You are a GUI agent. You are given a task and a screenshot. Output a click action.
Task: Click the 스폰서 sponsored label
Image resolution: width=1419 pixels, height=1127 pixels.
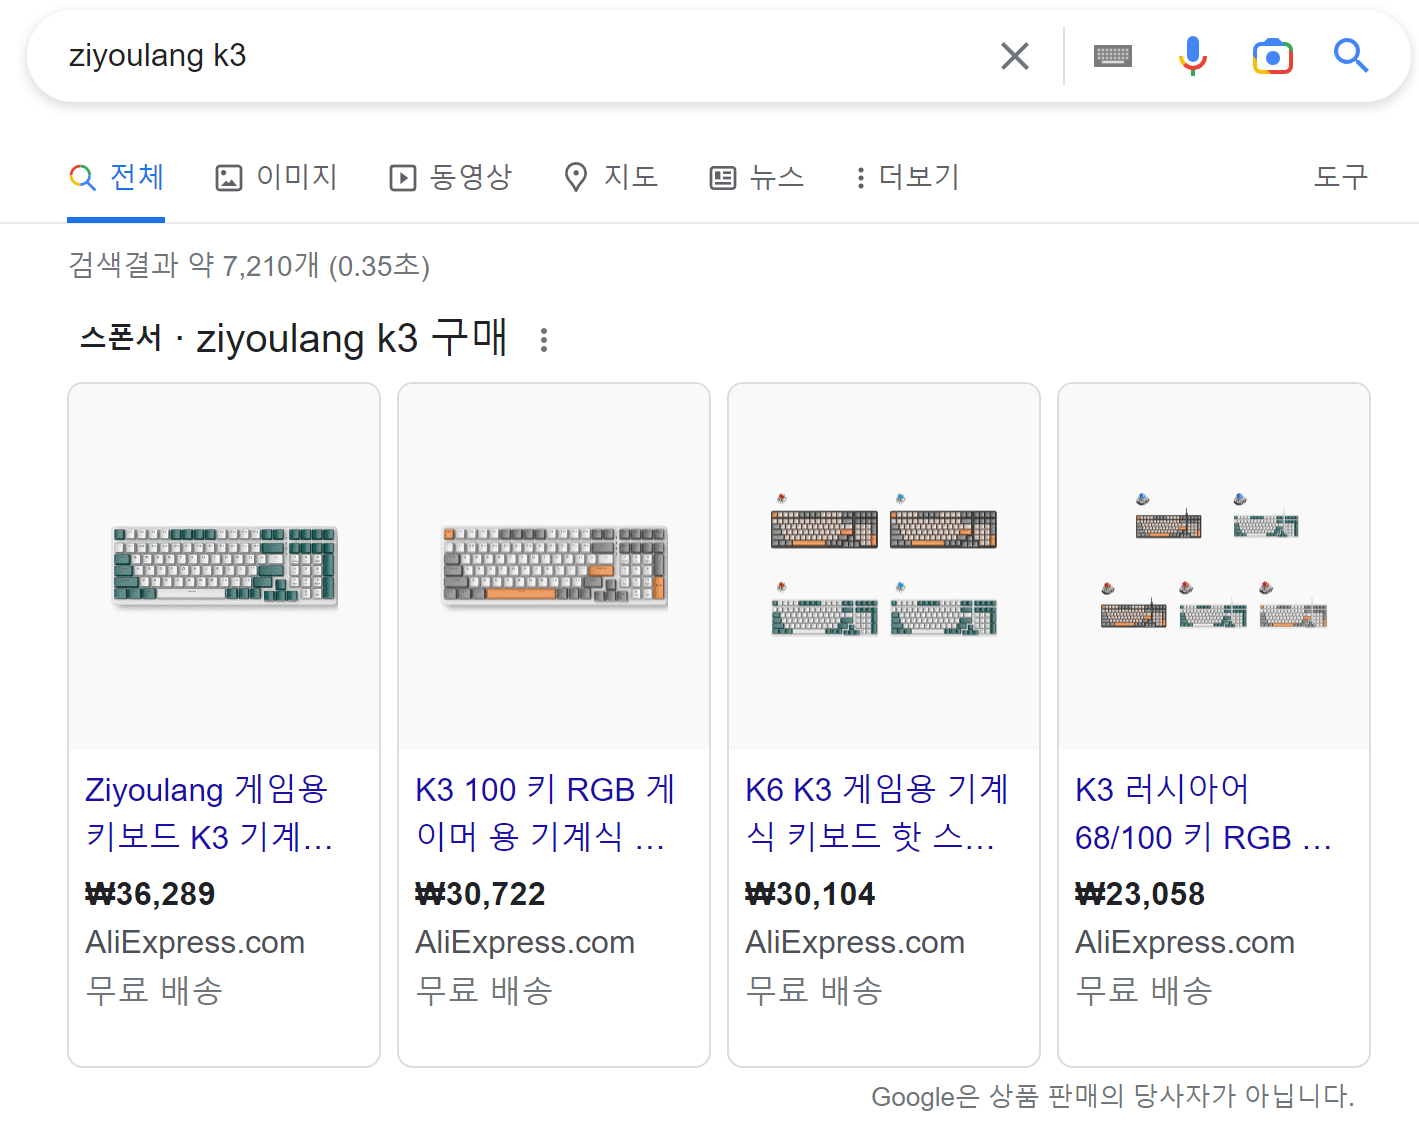(121, 338)
